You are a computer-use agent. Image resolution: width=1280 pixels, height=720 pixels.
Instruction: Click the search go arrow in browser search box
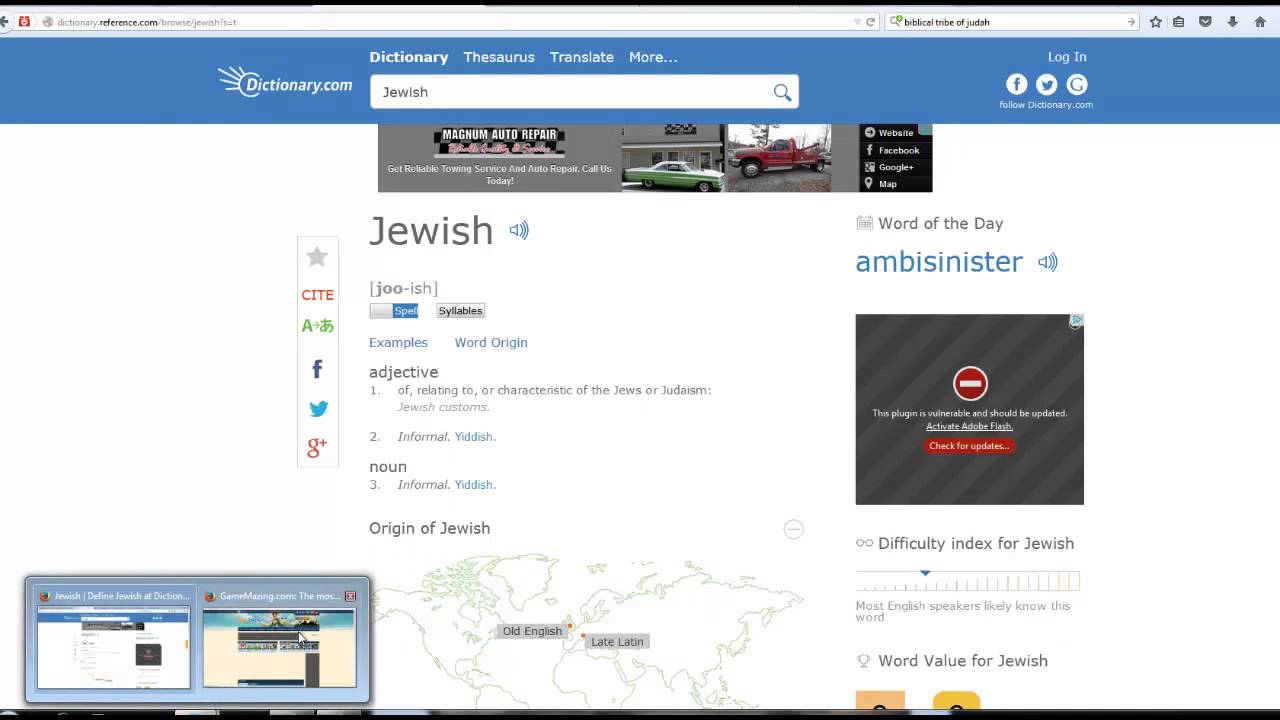coord(1131,22)
